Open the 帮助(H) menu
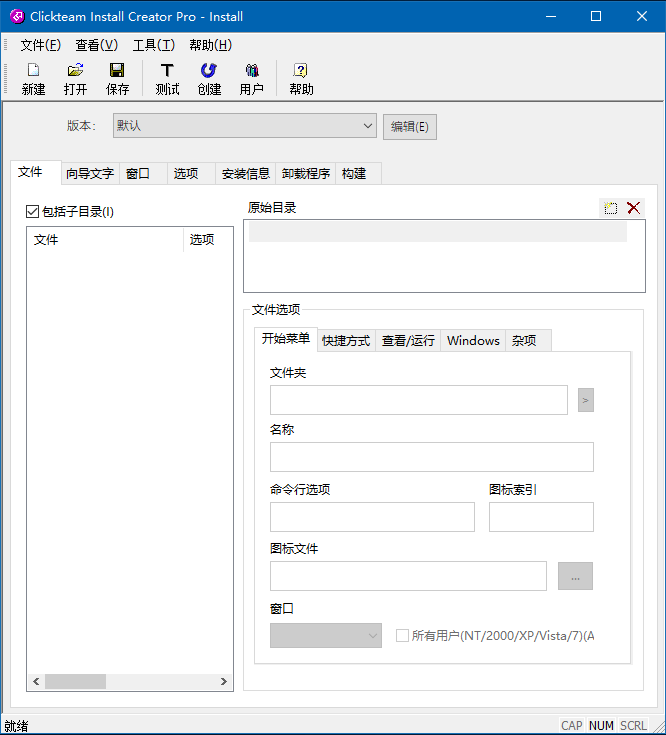666x735 pixels. pos(210,45)
